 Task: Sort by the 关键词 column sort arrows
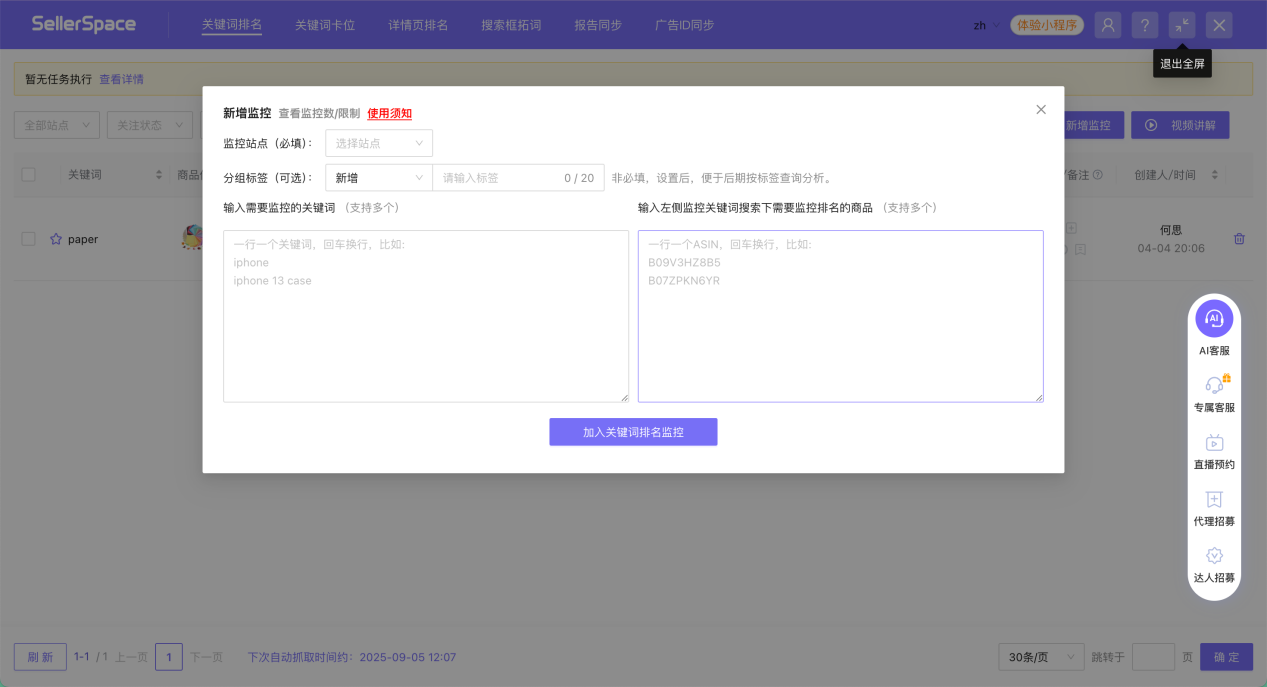coord(159,175)
